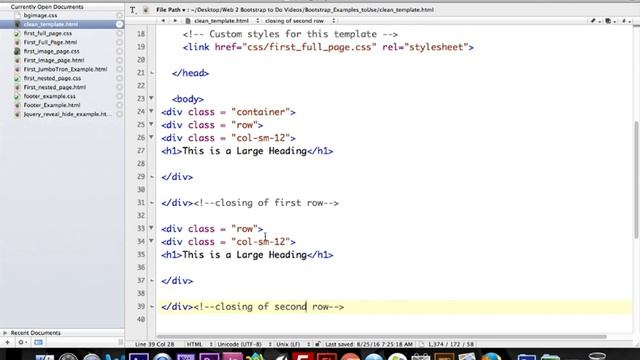This screenshot has height=360, width=640.
Task: Select First_nested_page.html in open documents
Action: 55,87
